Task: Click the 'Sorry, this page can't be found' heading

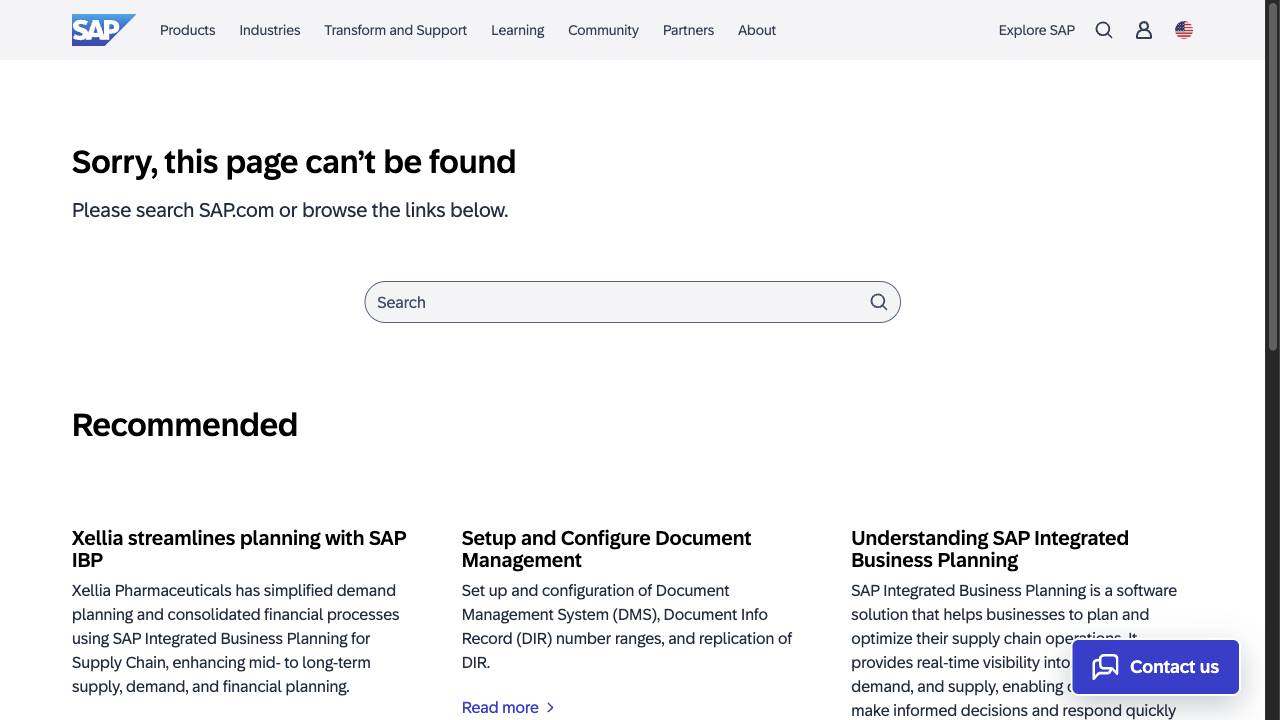Action: tap(294, 162)
